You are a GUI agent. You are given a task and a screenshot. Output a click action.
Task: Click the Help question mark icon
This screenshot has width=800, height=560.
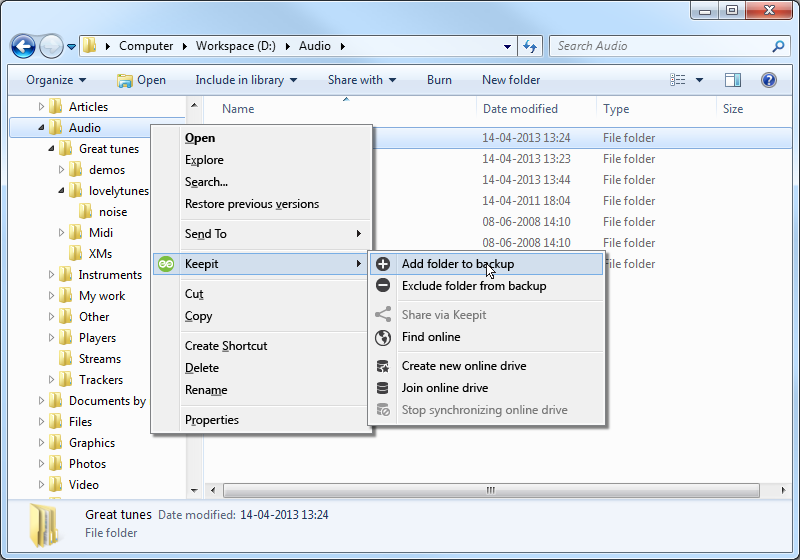coord(768,80)
